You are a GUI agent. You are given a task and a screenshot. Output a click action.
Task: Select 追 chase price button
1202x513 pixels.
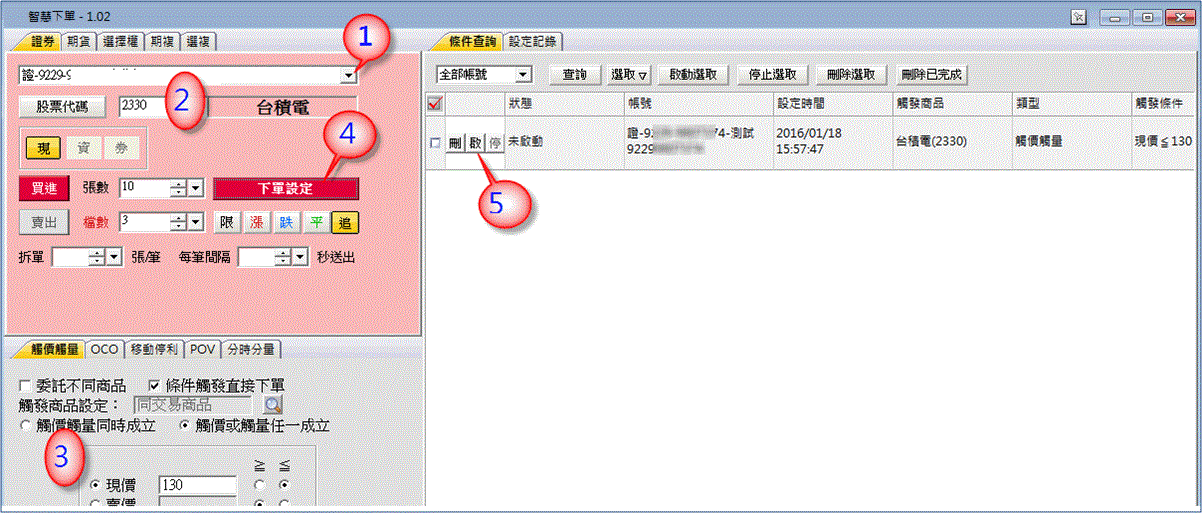point(345,222)
